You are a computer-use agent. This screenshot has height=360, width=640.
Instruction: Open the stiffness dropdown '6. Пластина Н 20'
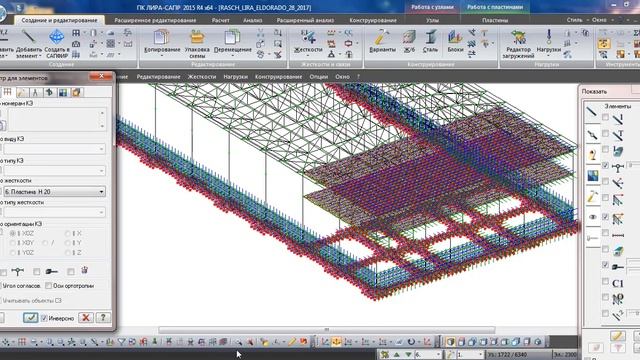54,191
